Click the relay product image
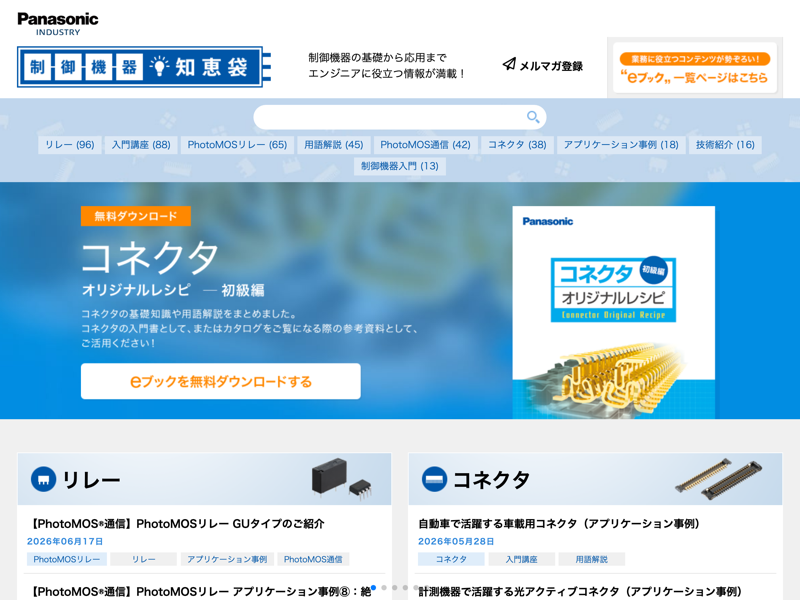800x600 pixels. (x=341, y=479)
